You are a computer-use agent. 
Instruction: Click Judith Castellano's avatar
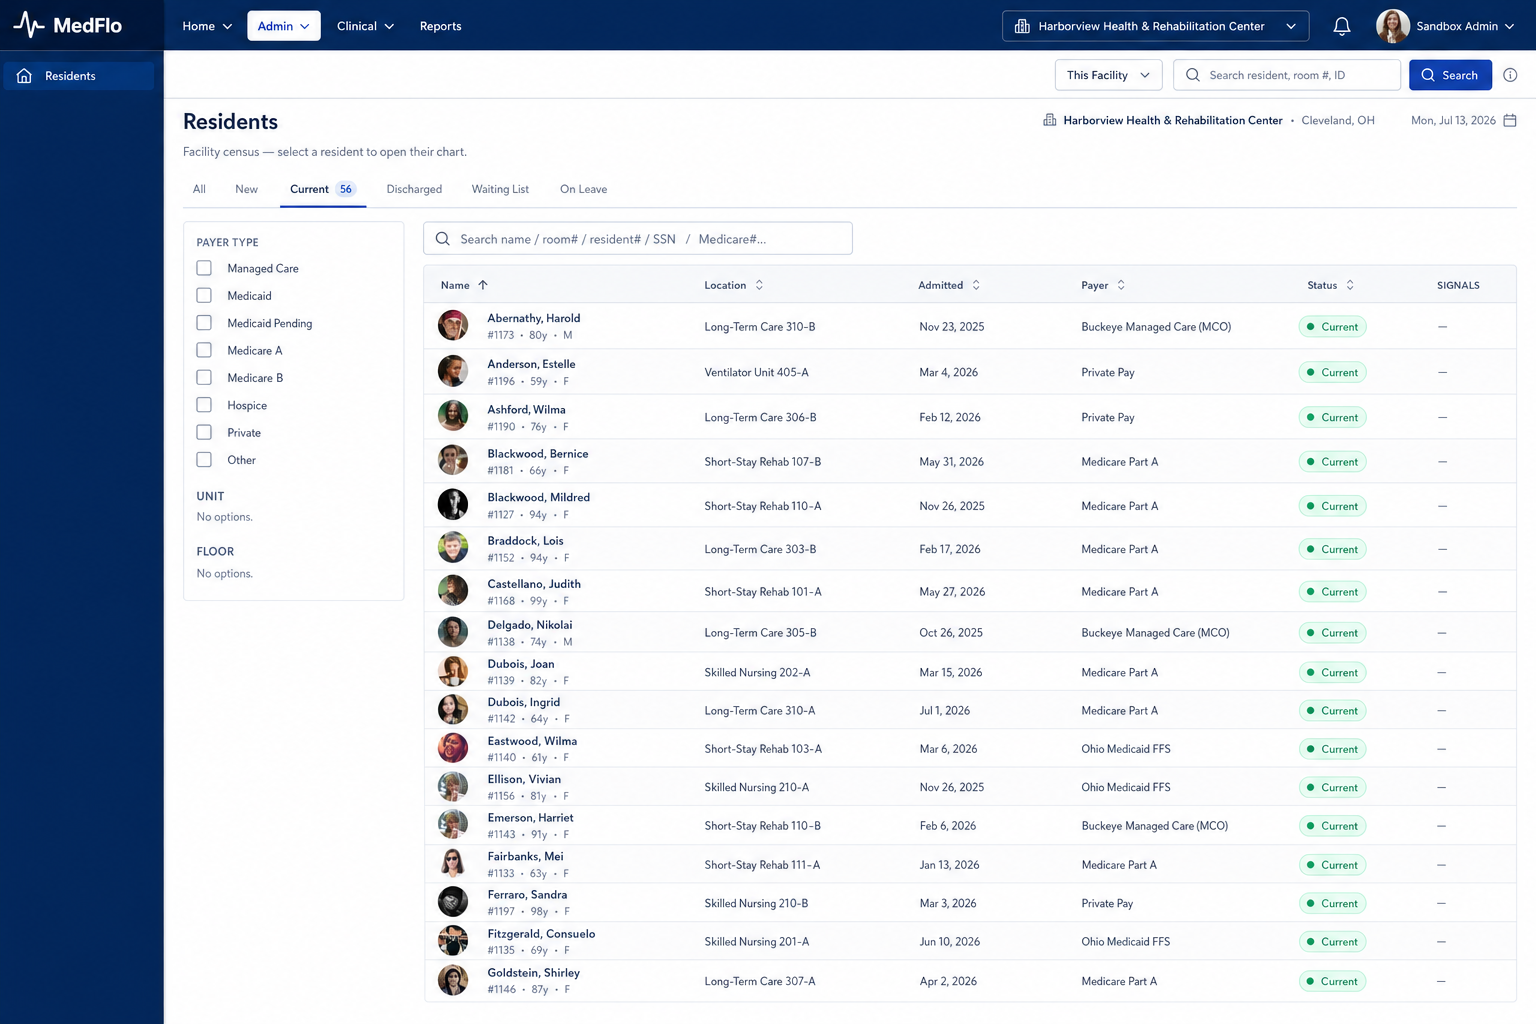click(x=453, y=591)
